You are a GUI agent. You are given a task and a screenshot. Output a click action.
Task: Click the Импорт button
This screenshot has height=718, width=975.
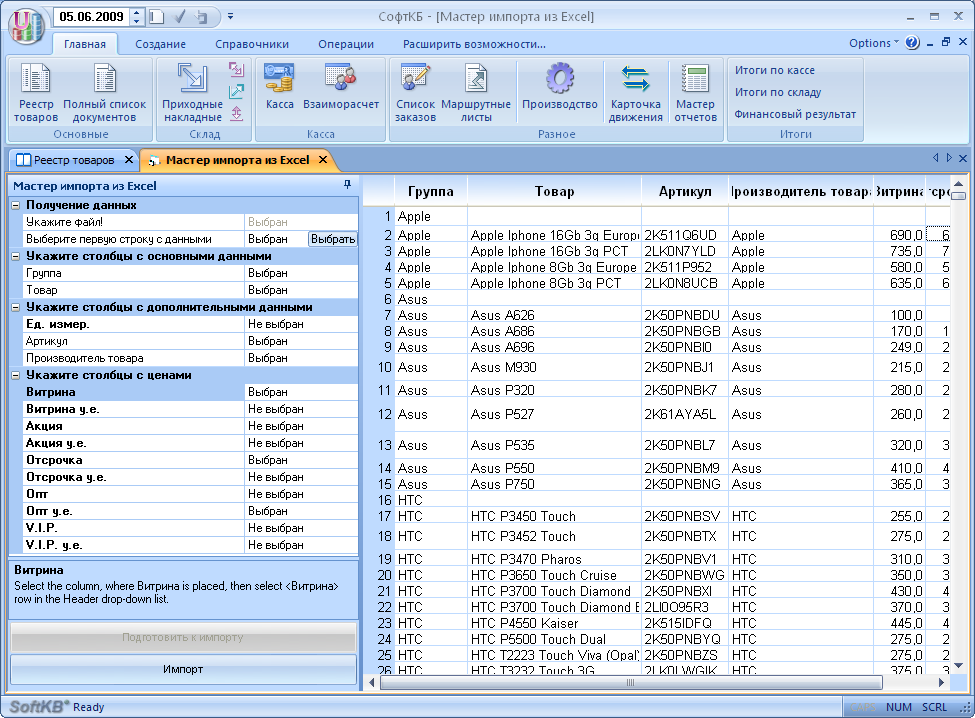(183, 670)
